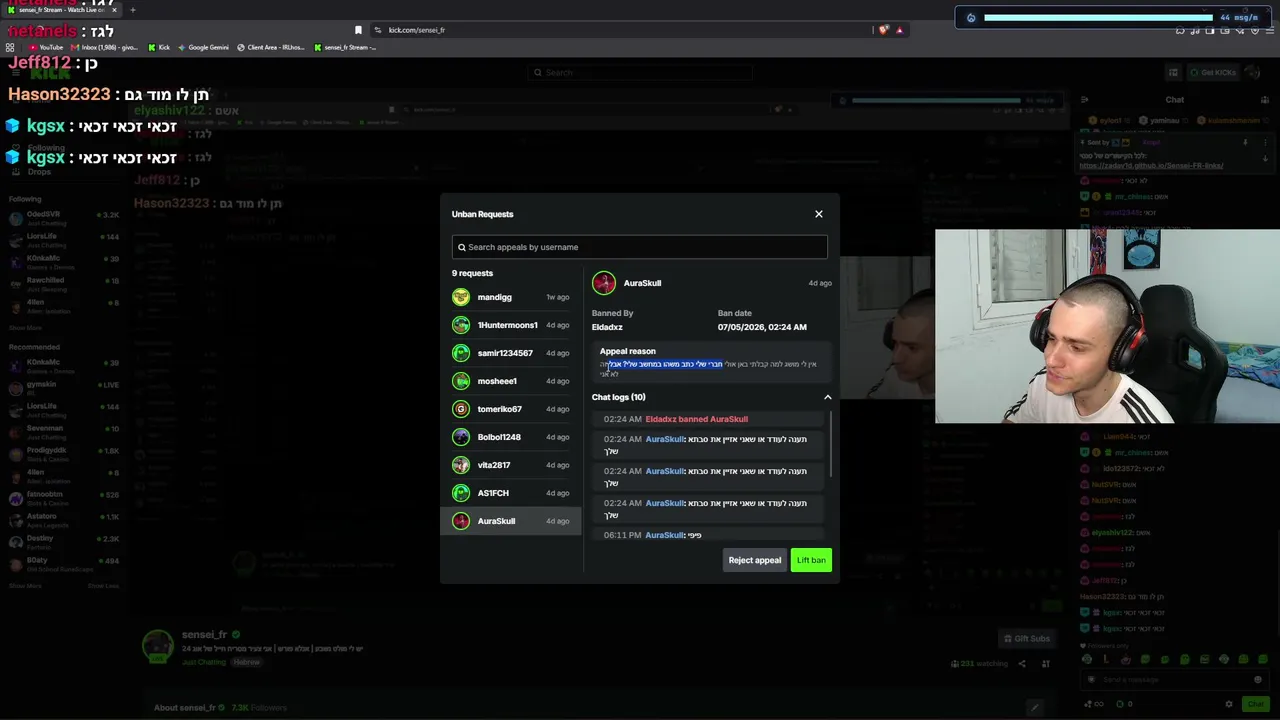Open the browser hamburger menu
The height and width of the screenshot is (720, 1280).
[1270, 30]
